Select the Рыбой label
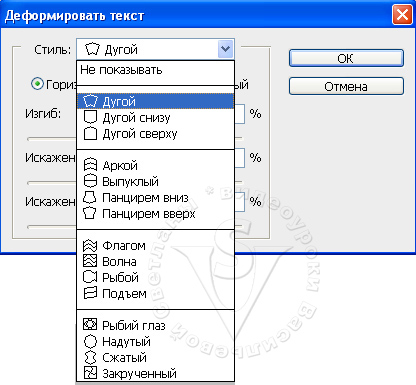 120,277
